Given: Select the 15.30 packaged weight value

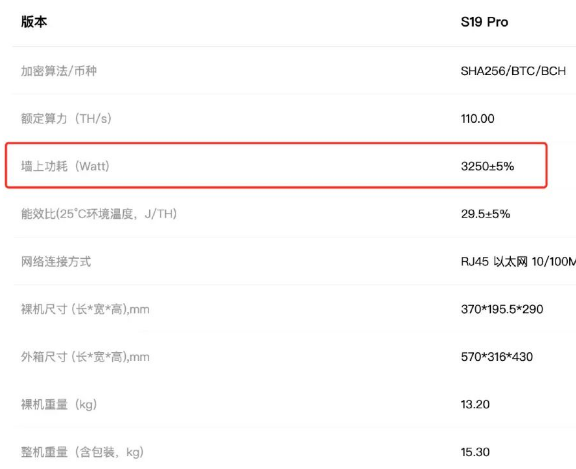Looking at the screenshot, I should (x=475, y=452).
